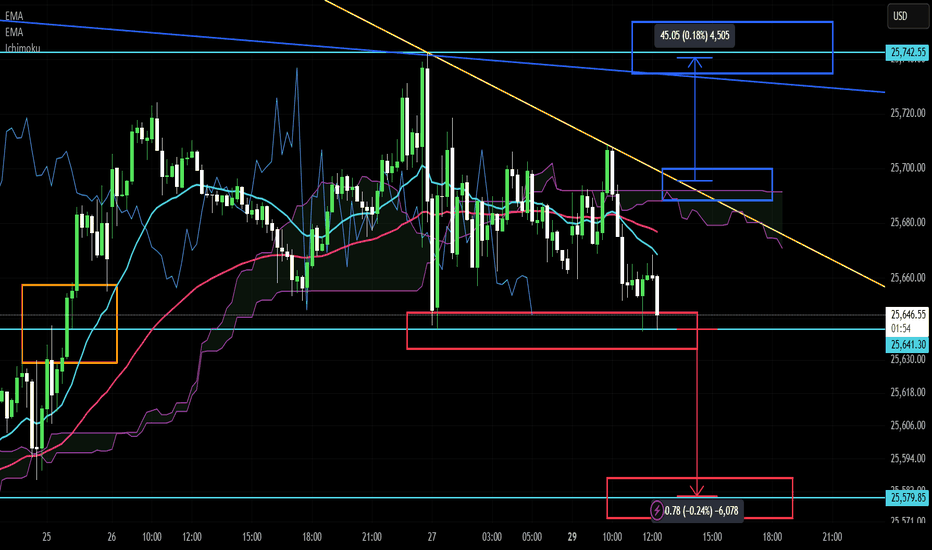Click the 25,720.00 price scale value
932x550 pixels.
coord(907,114)
